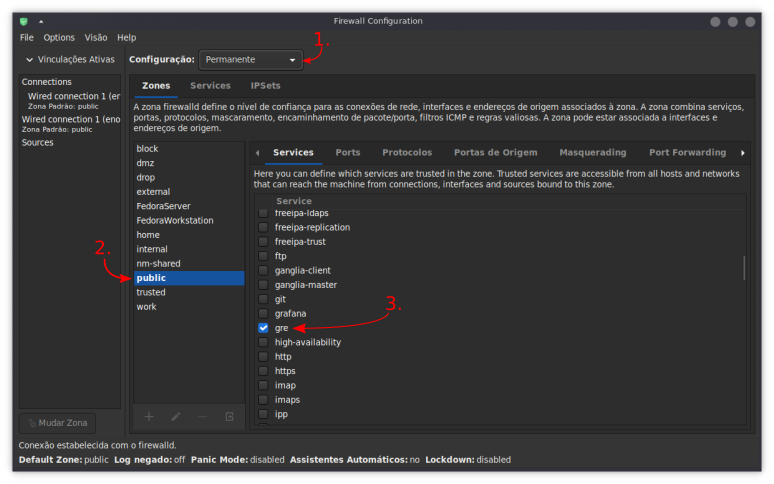Select the public zone
The width and height of the screenshot is (774, 484).
click(189, 278)
